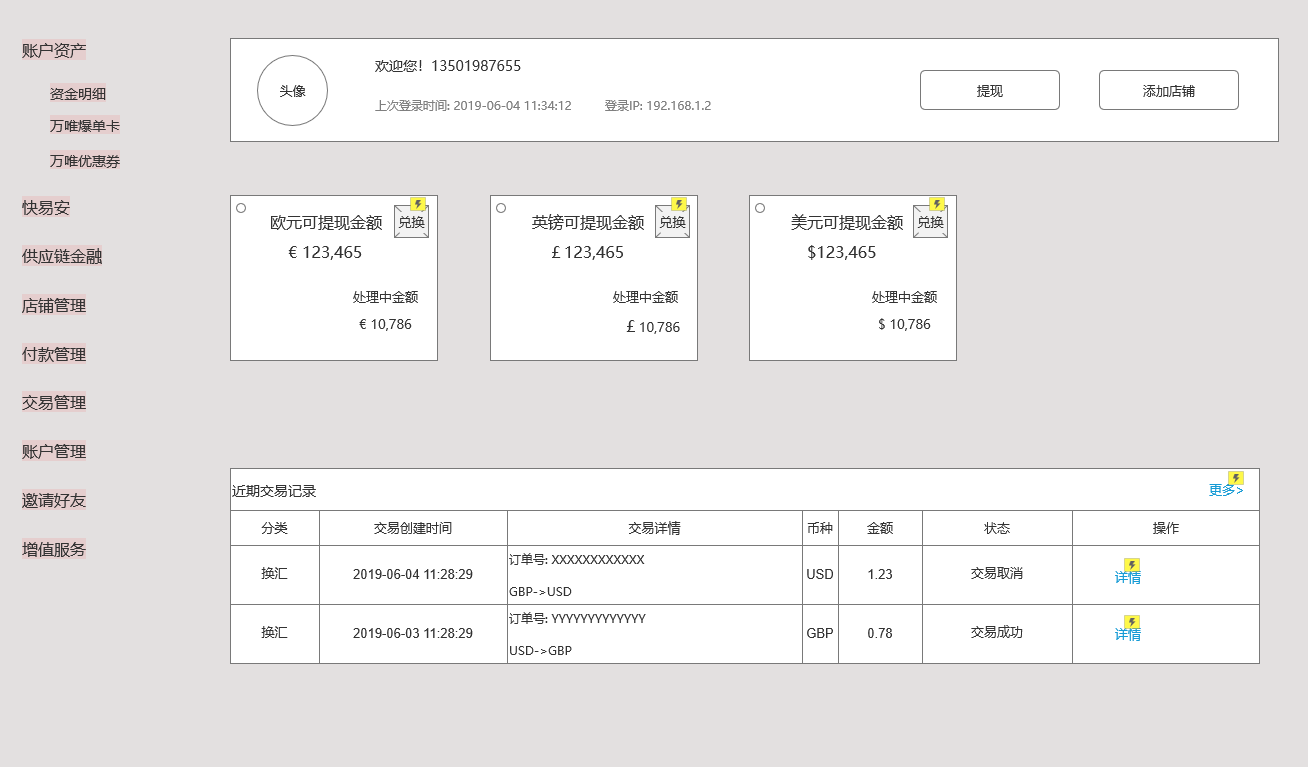Click the 兑换 icon on the 欧元 card
Viewport: 1308px width, 767px height.
(x=411, y=222)
